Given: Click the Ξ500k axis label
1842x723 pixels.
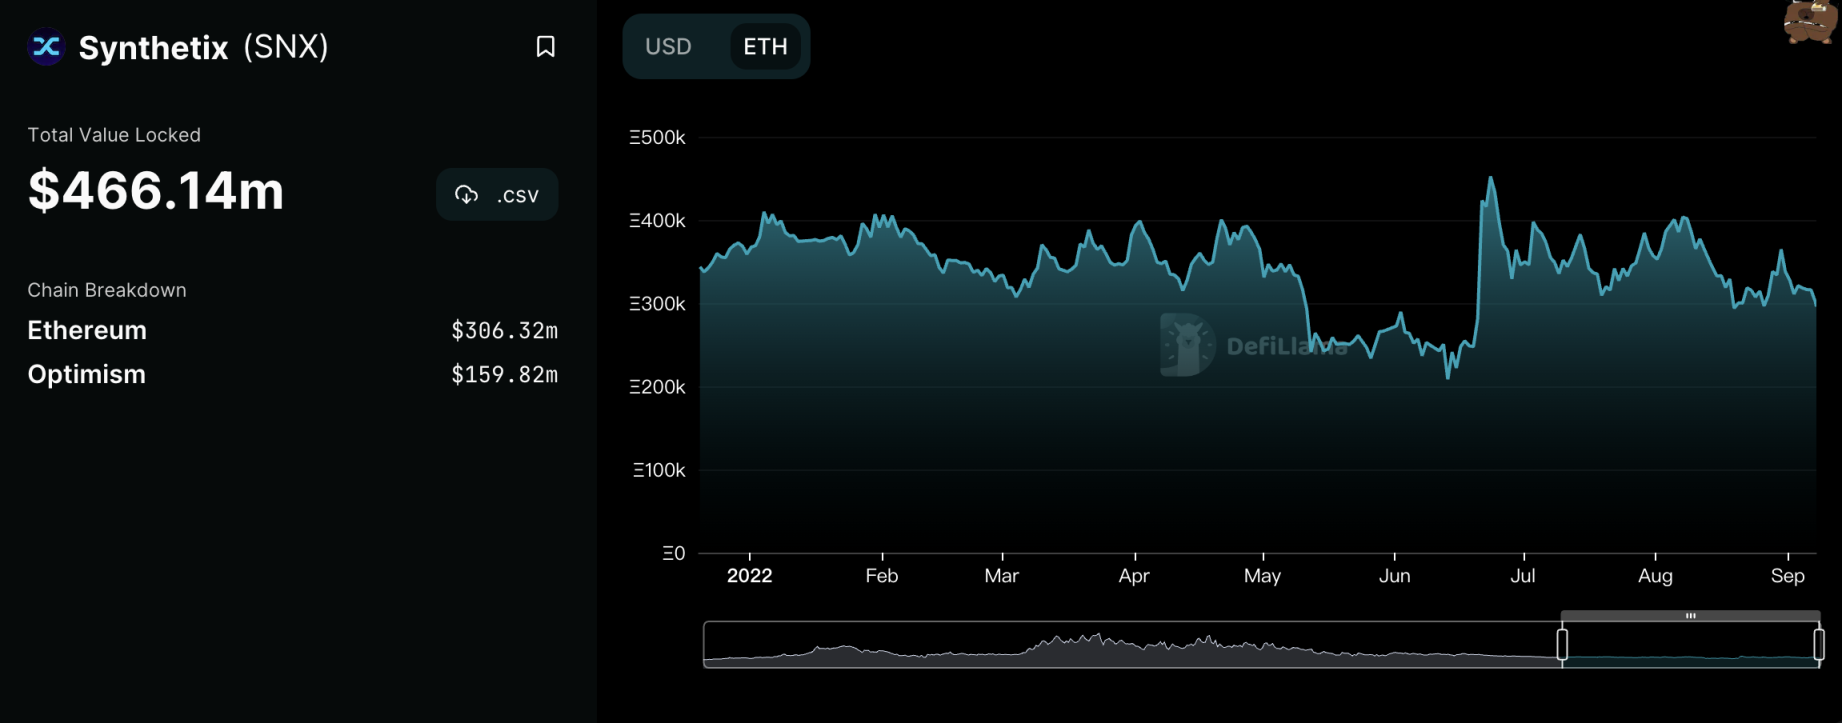Looking at the screenshot, I should pos(657,138).
